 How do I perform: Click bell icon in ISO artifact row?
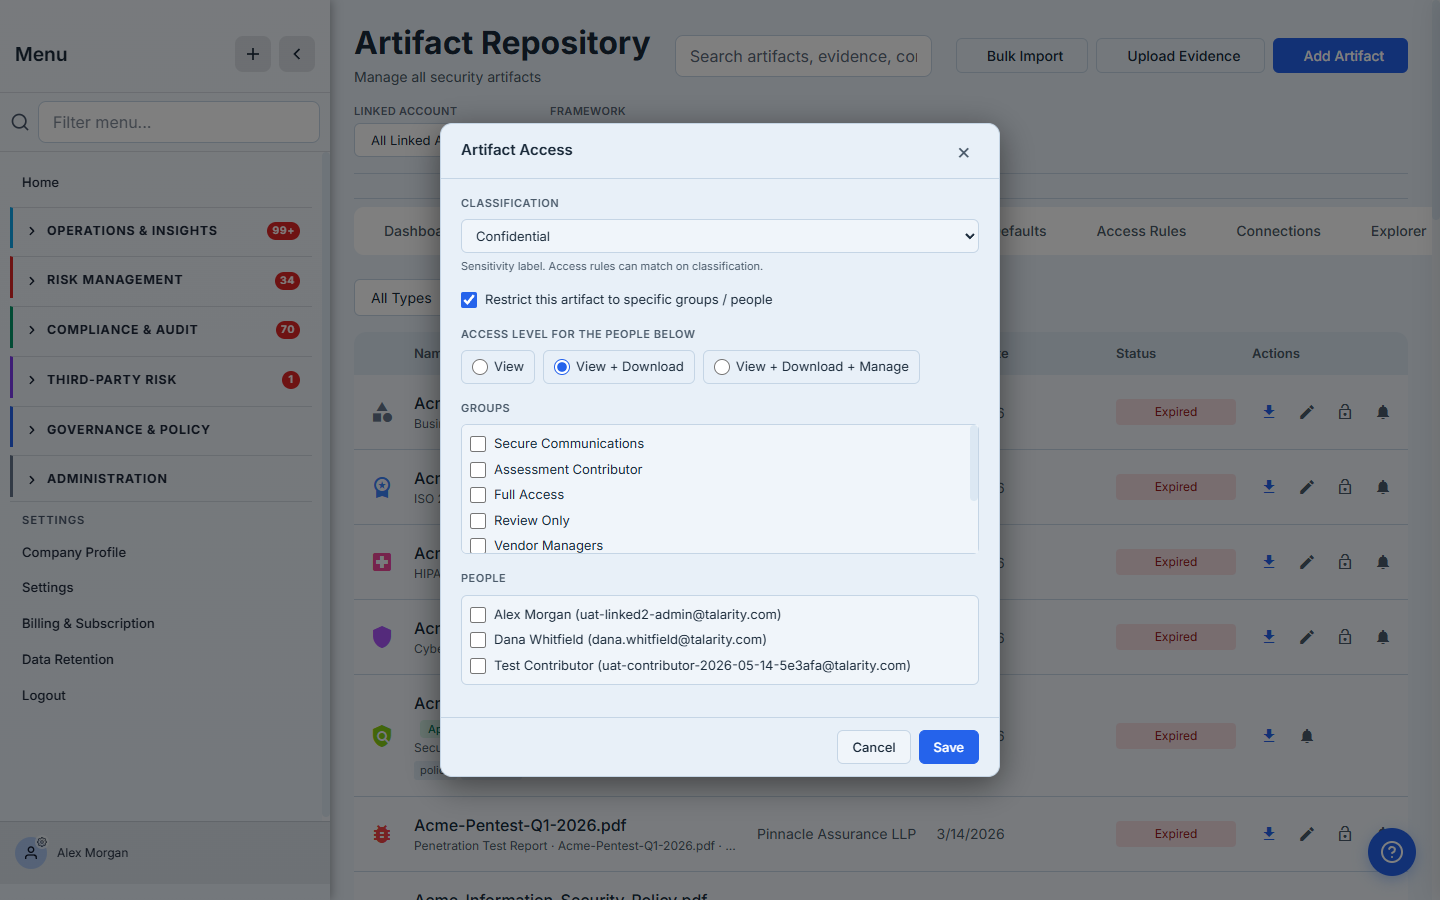coord(1383,487)
